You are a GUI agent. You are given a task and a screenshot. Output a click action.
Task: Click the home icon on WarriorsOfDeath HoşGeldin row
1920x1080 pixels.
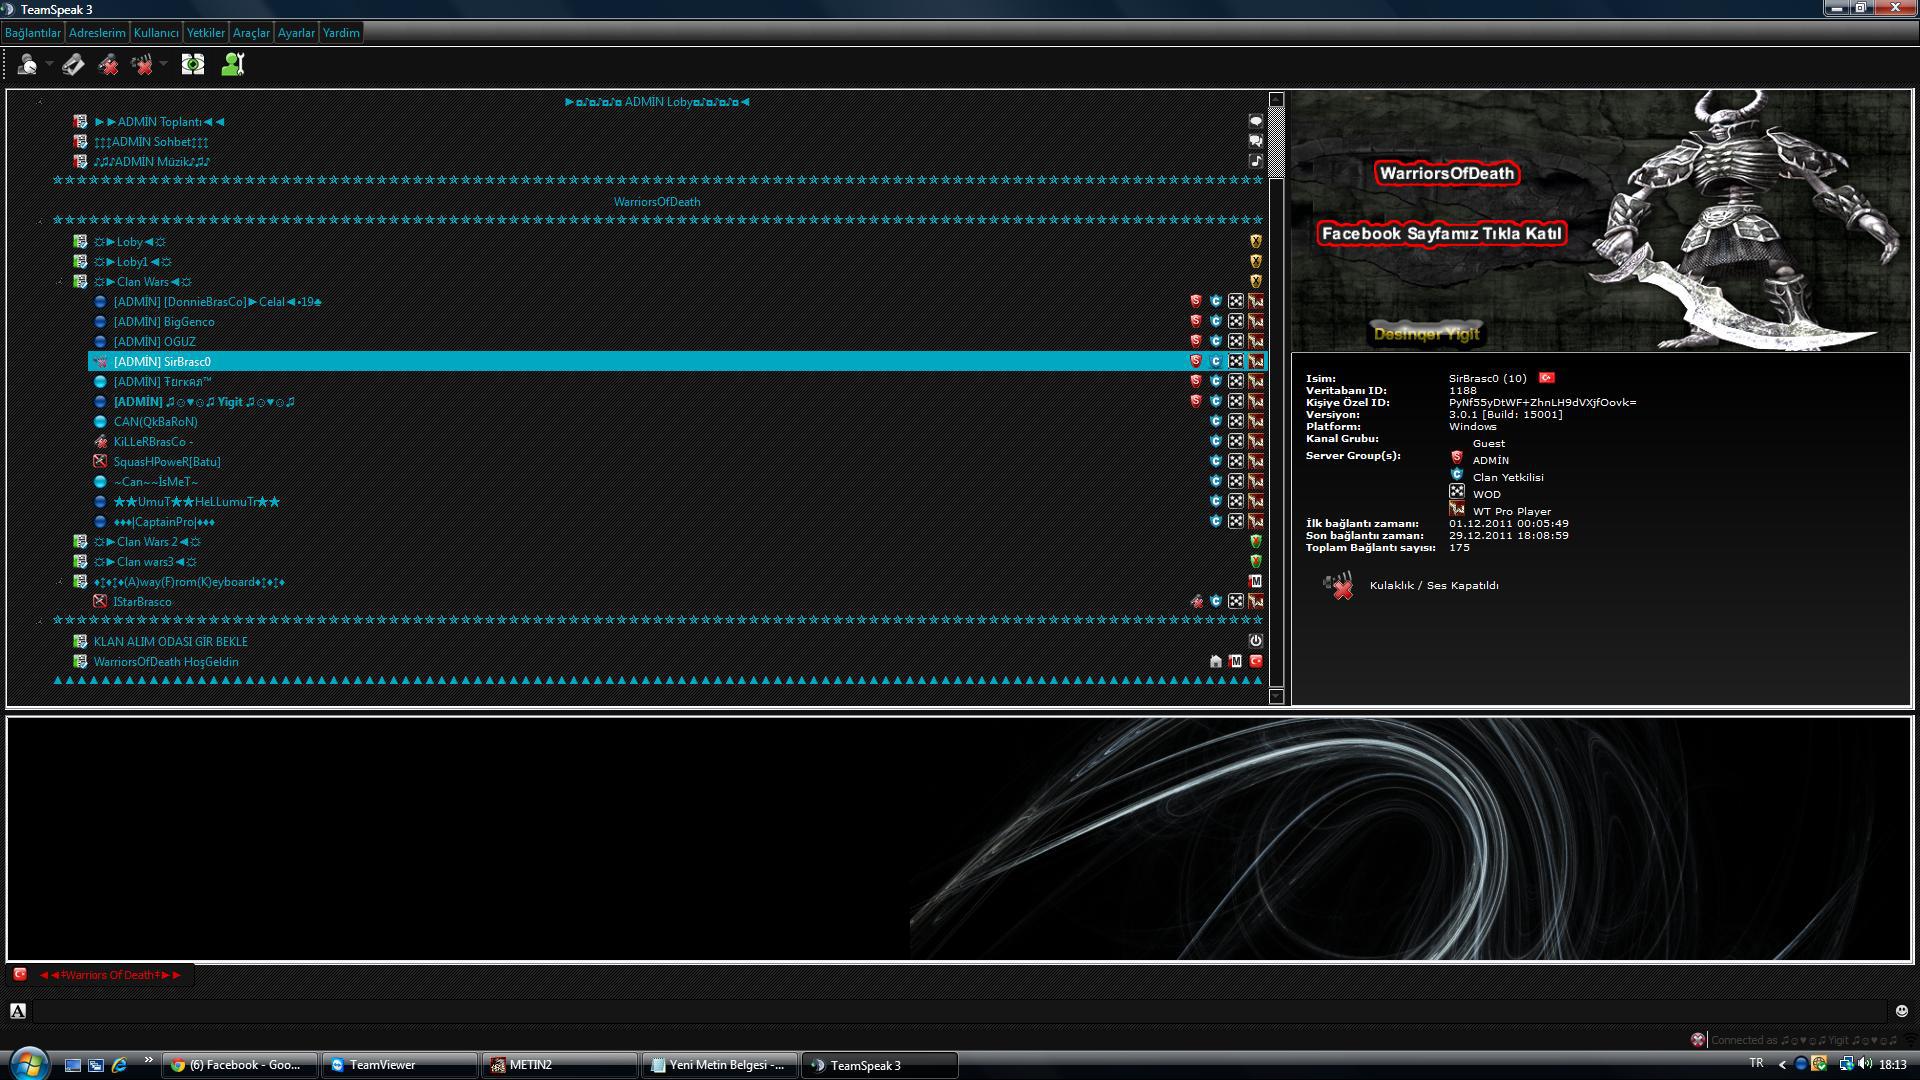coord(1216,662)
